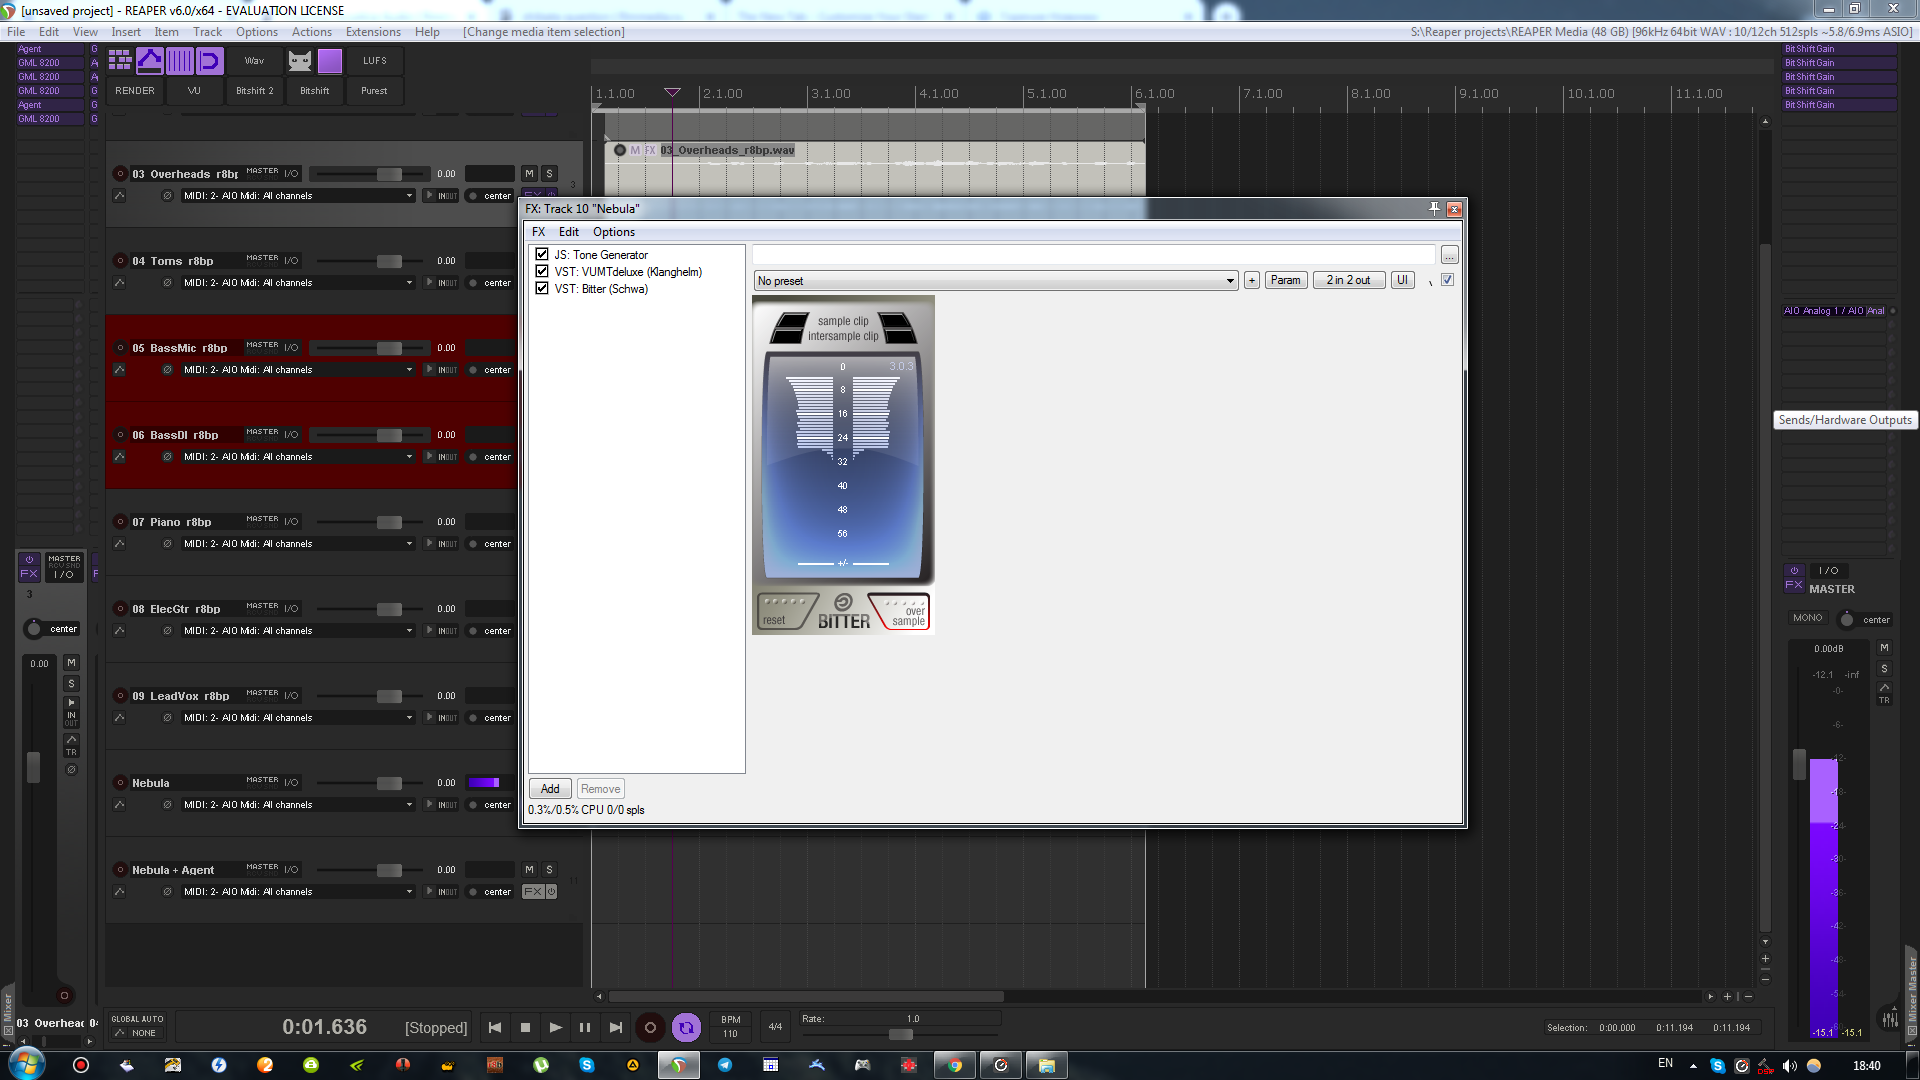Click the envelope toolbar icon
This screenshot has width=1920, height=1080.
(x=150, y=61)
